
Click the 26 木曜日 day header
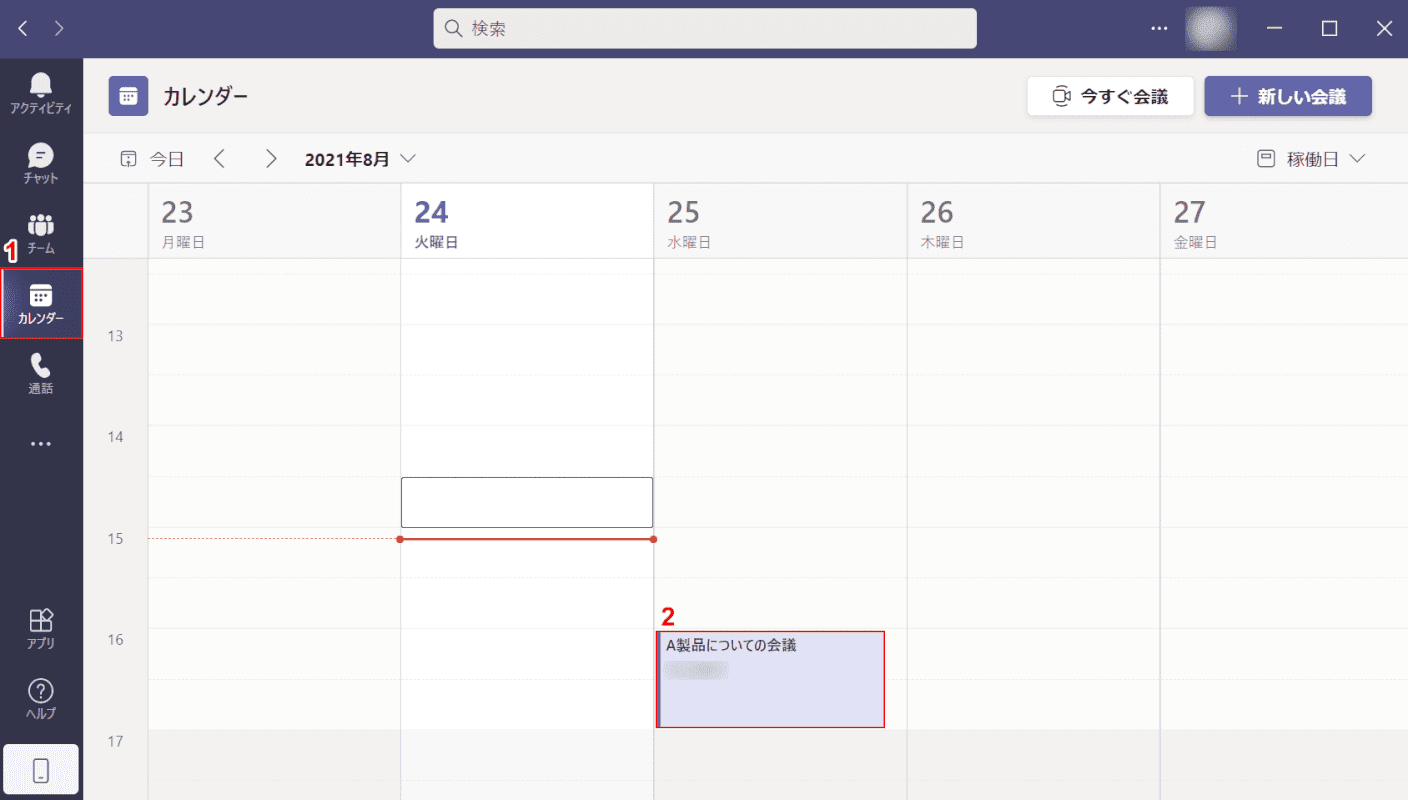pyautogui.click(x=1033, y=222)
